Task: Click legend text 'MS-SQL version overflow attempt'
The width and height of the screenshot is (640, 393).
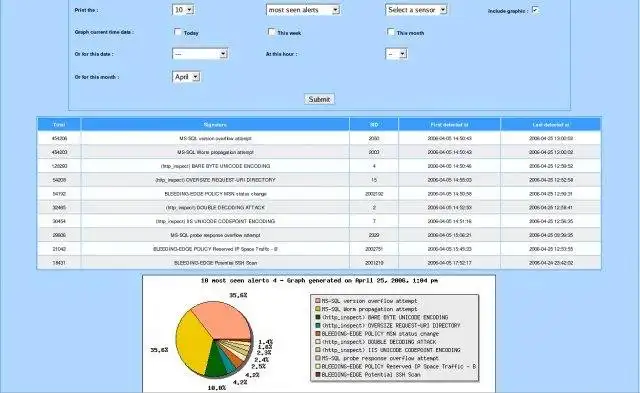Action: click(x=369, y=301)
